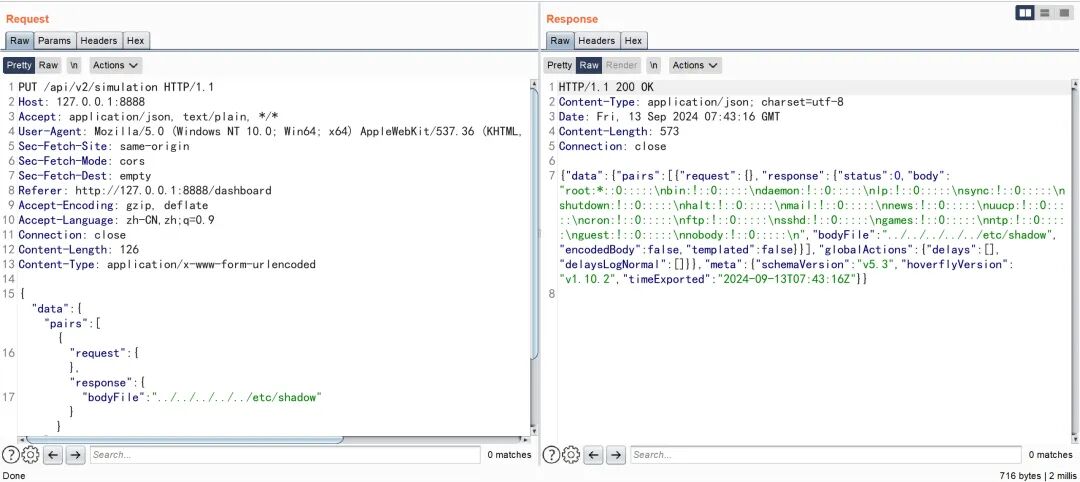This screenshot has width=1080, height=482.
Task: Click the "716 bytes | 2 millis" status text
Action: coord(1036,476)
